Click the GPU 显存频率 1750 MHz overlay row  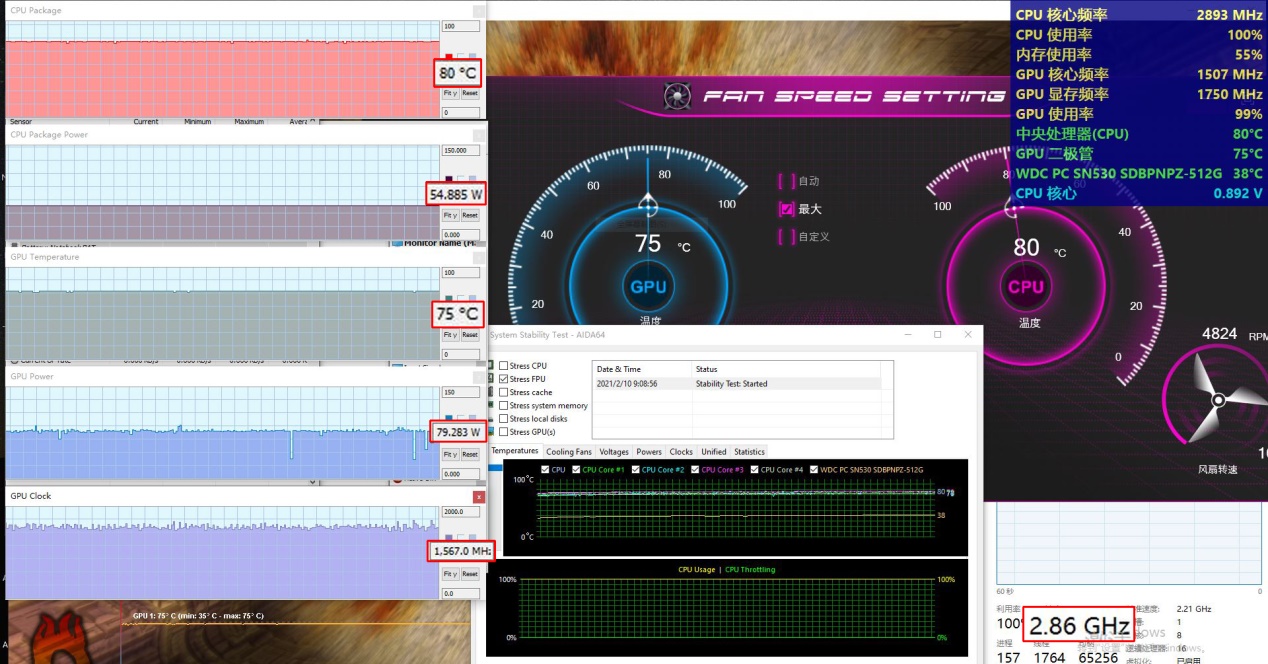click(x=1139, y=94)
